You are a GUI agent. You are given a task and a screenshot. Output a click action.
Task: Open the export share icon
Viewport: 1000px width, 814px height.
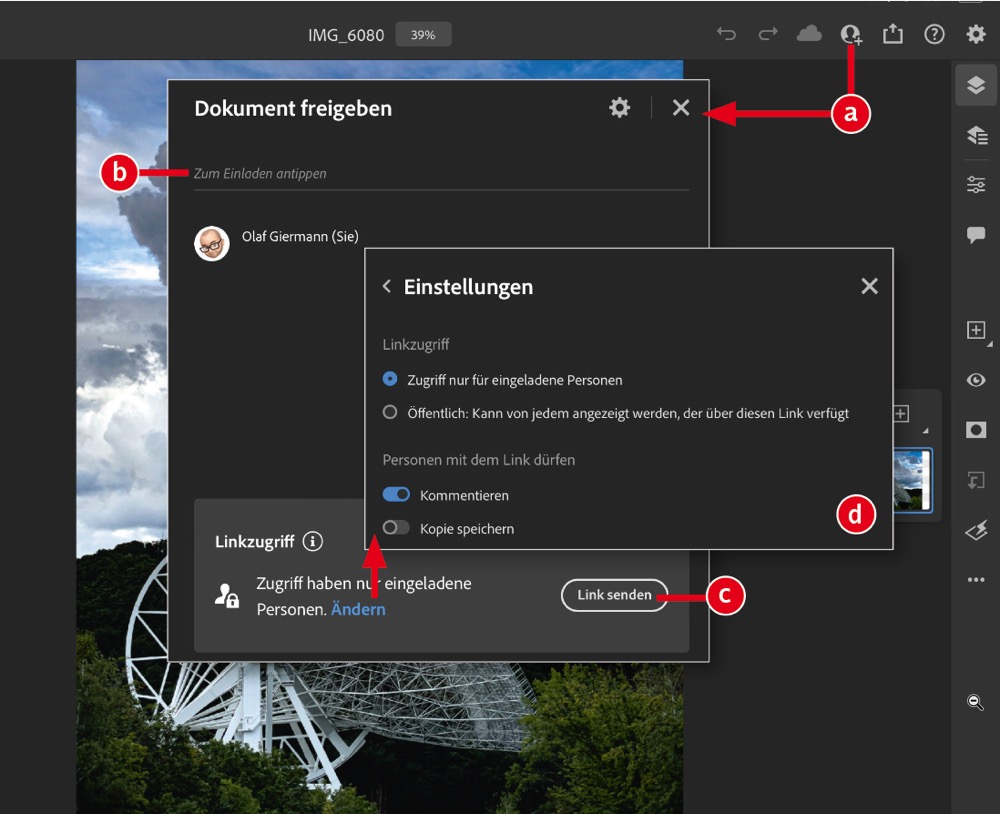pos(893,33)
